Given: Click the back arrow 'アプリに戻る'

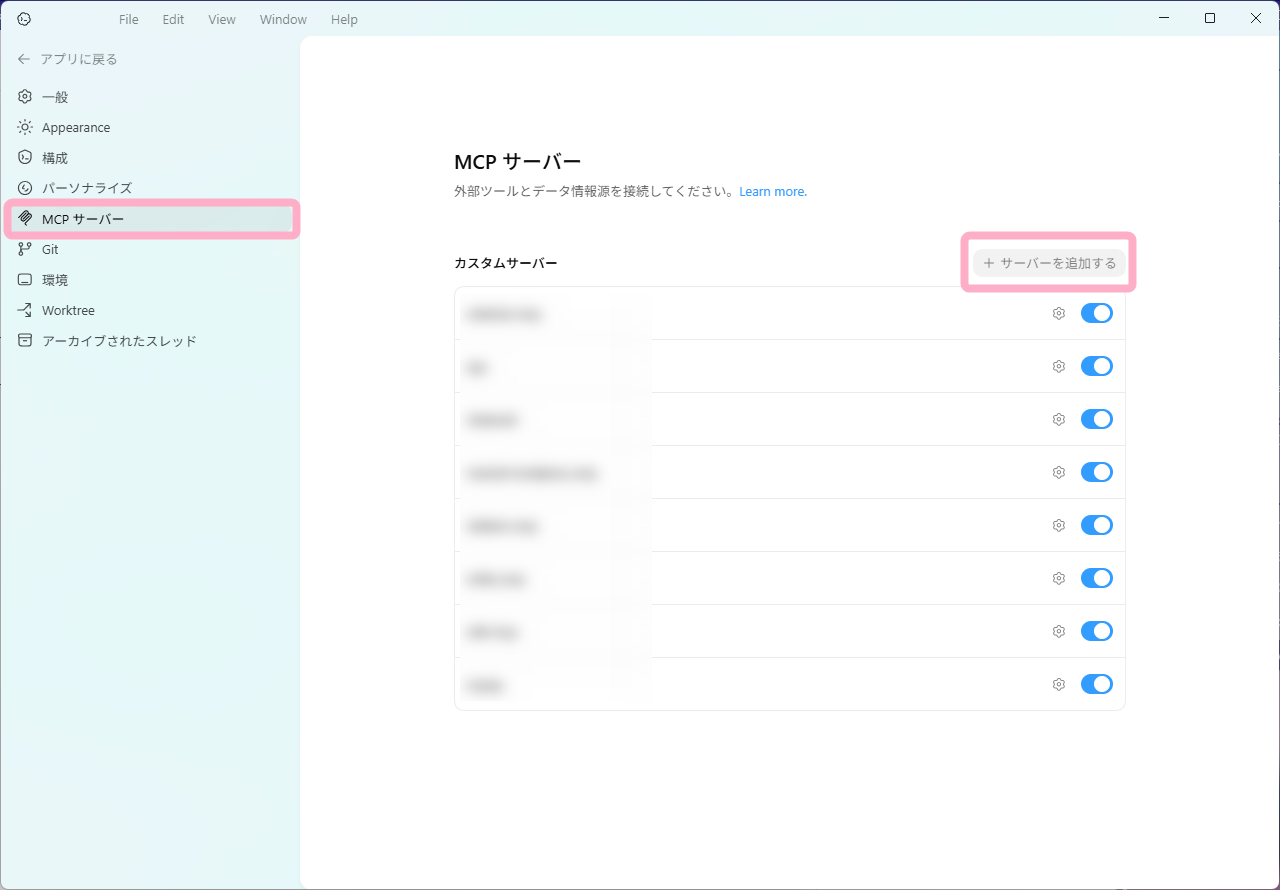Looking at the screenshot, I should tap(24, 59).
